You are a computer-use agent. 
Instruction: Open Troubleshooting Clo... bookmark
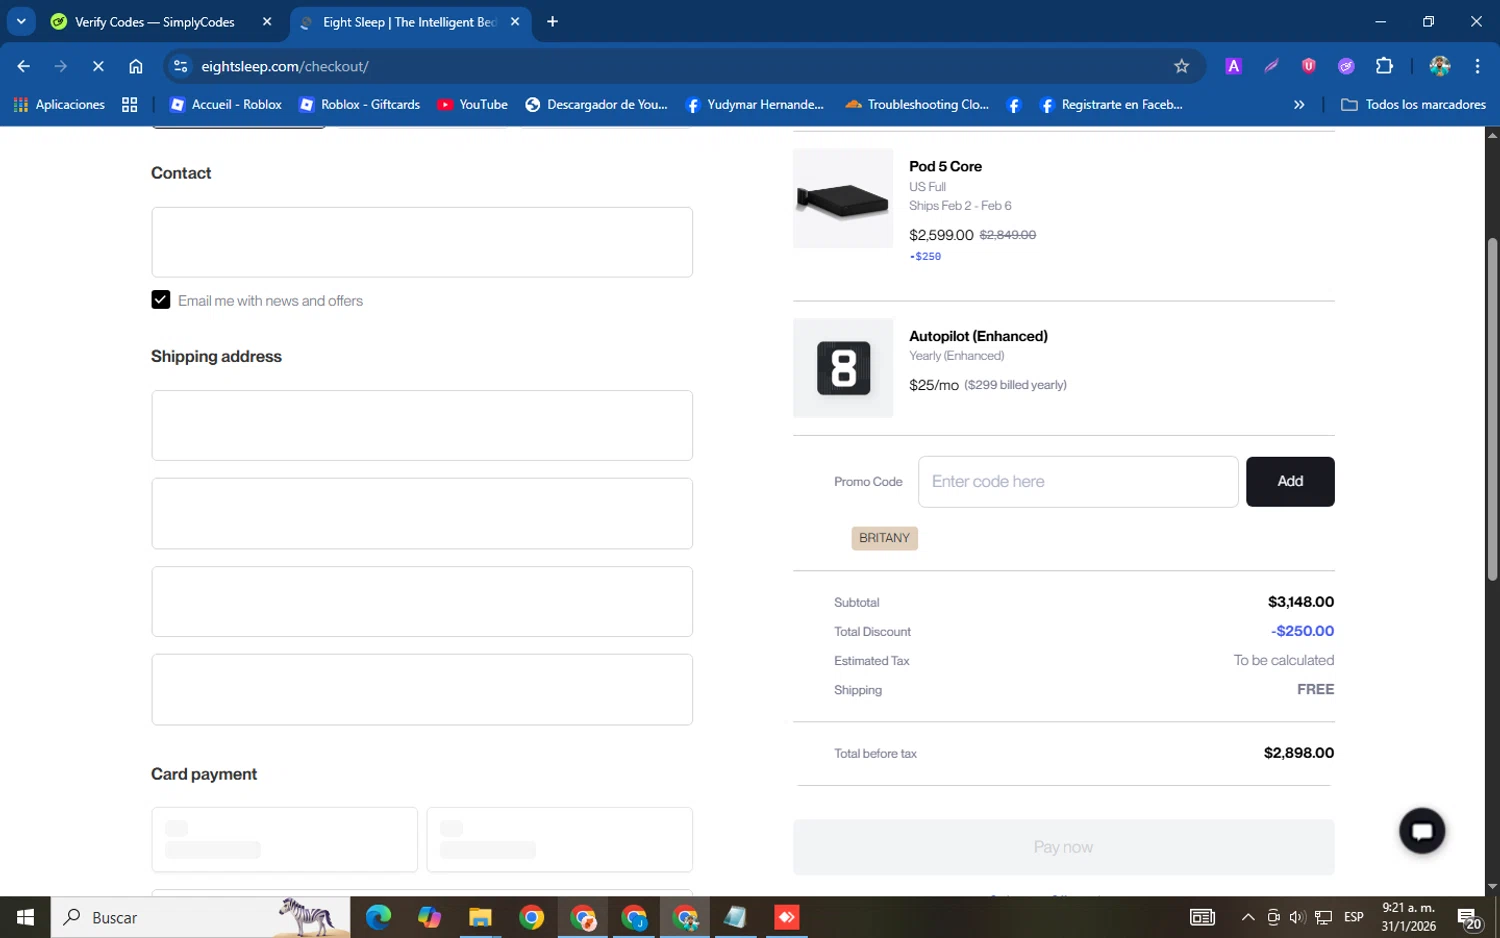coord(917,104)
